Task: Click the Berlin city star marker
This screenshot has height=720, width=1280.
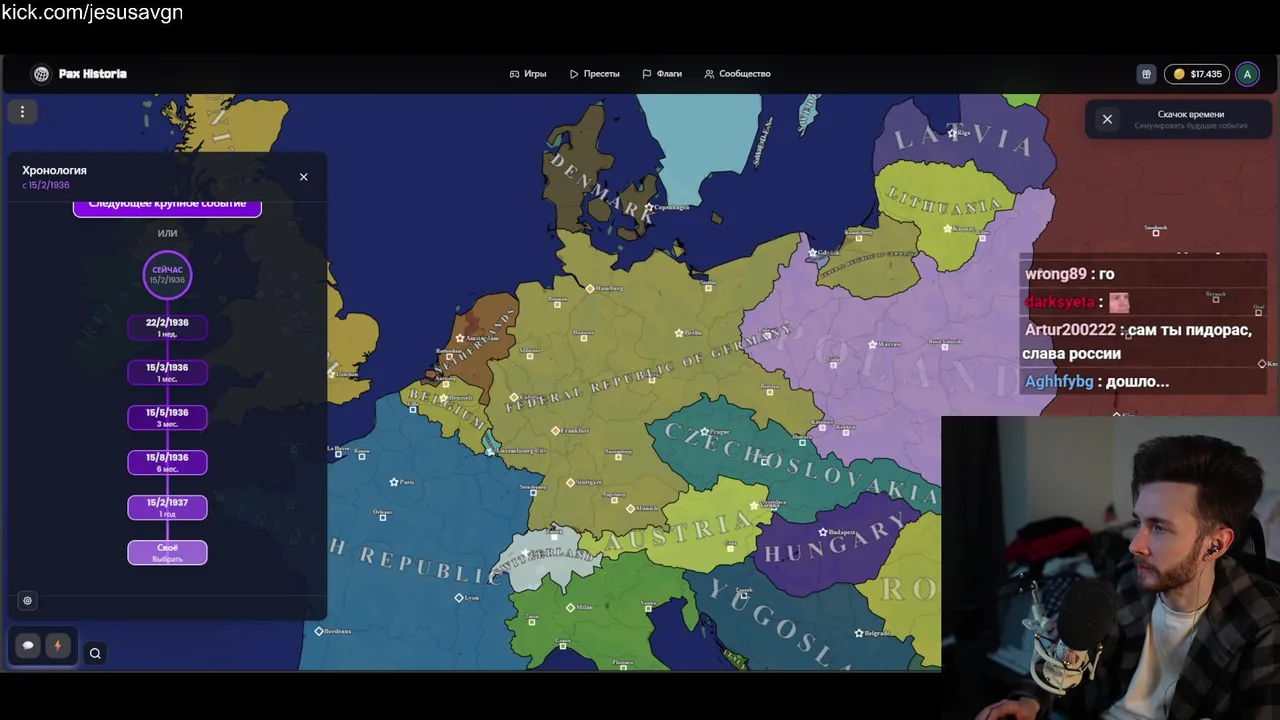Action: point(679,333)
